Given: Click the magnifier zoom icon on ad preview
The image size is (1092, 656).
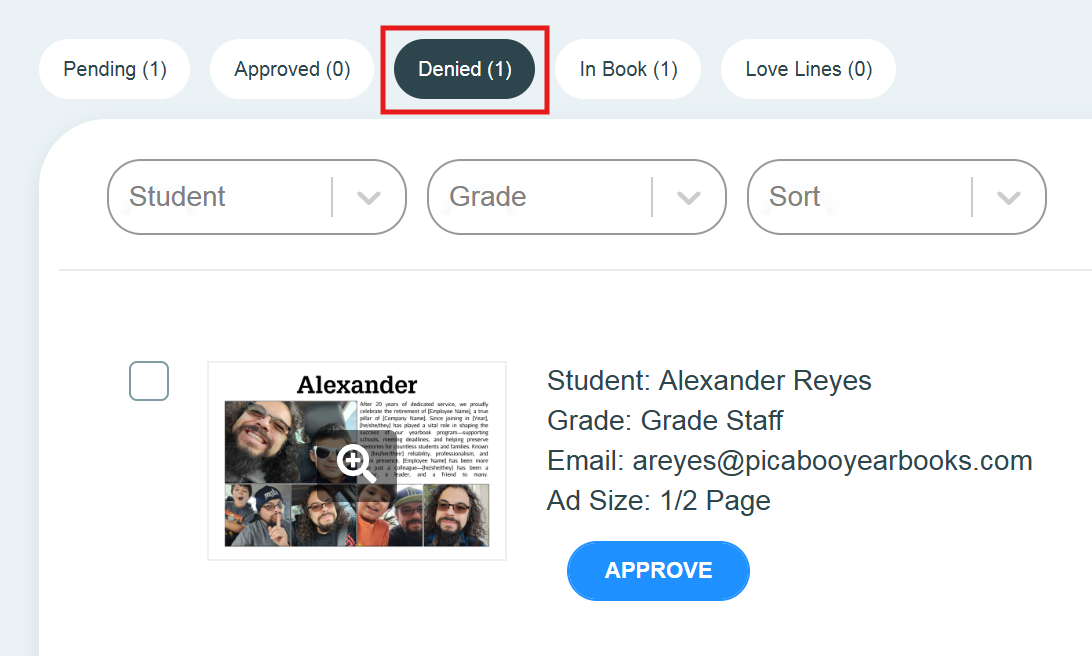Looking at the screenshot, I should (356, 463).
